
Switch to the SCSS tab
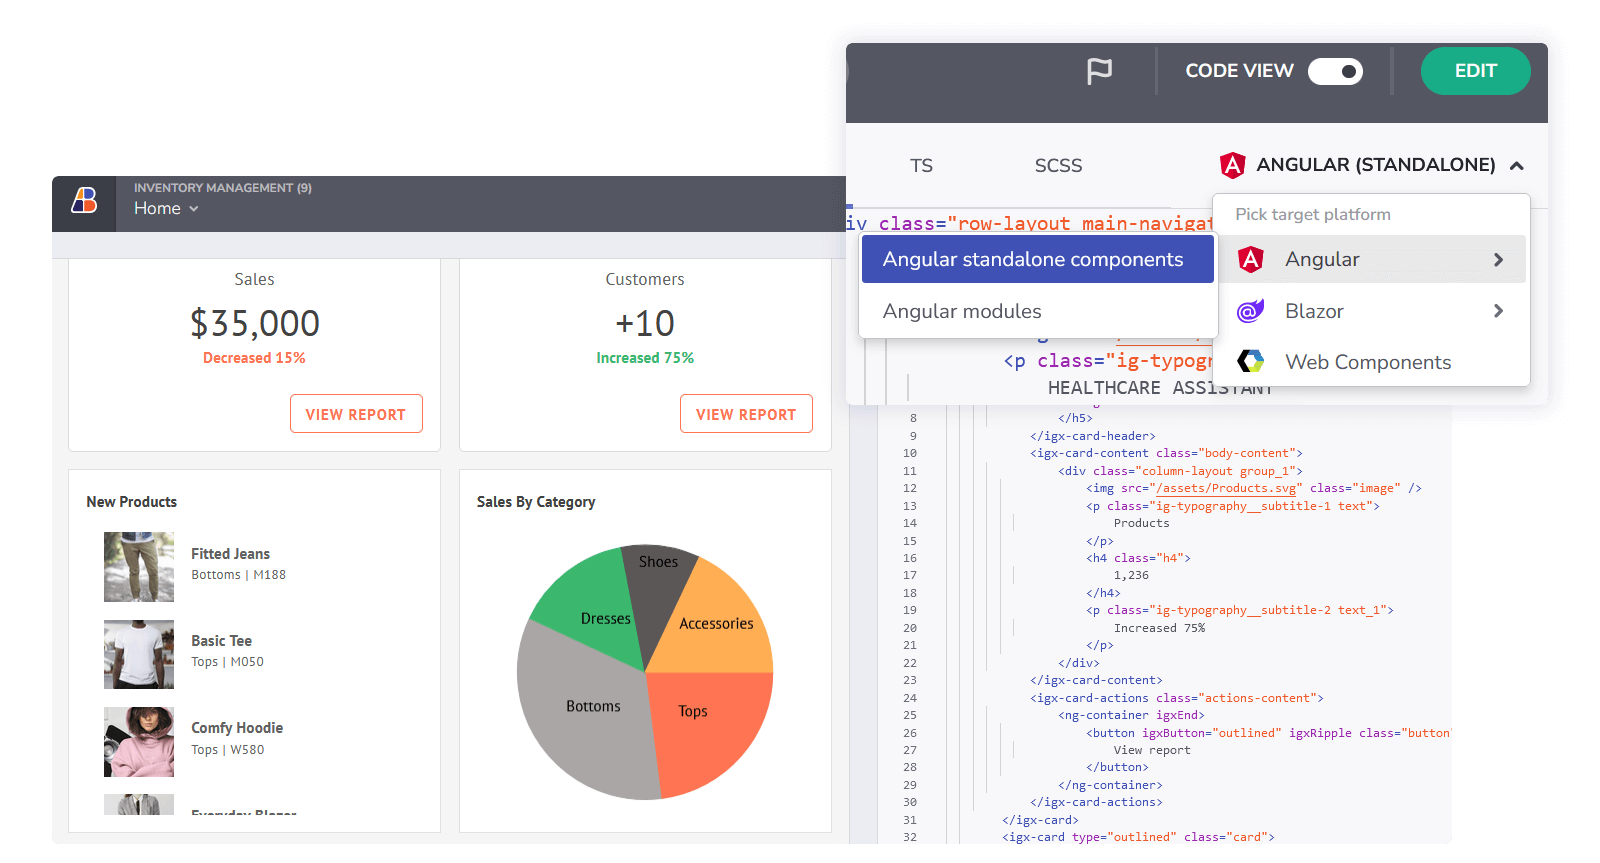coord(1058,165)
